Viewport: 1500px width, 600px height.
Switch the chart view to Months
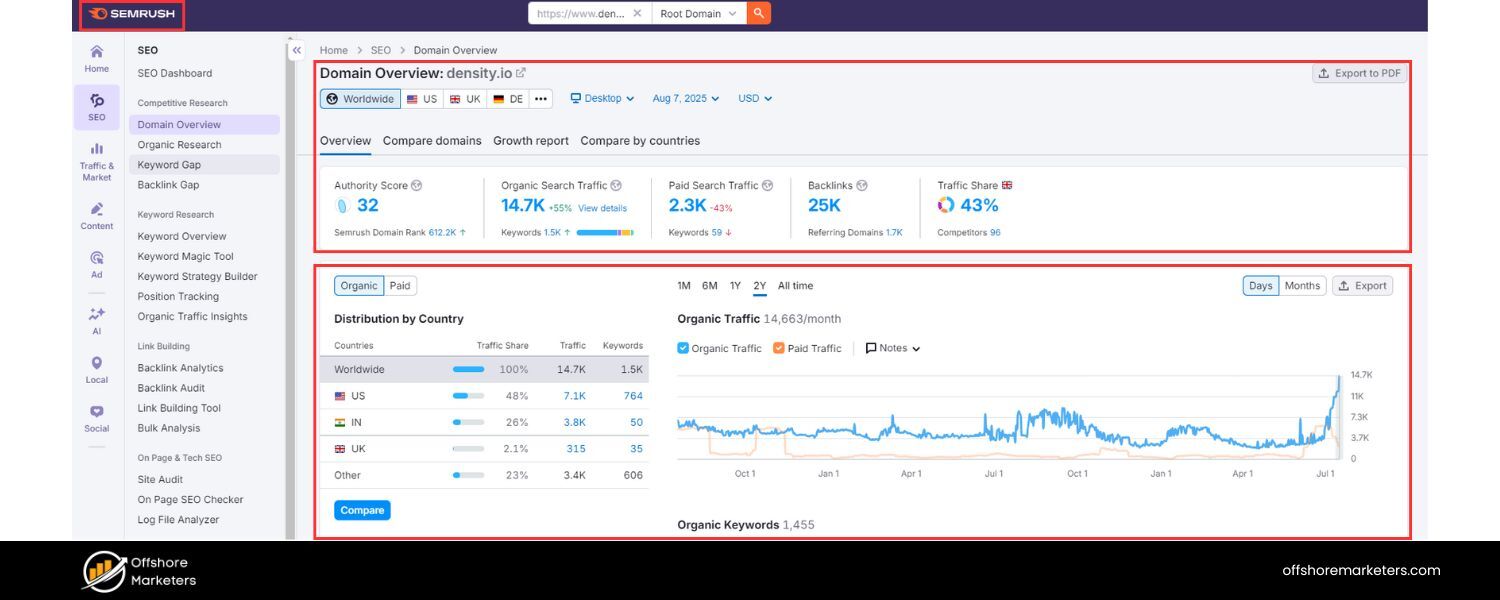click(x=1301, y=285)
